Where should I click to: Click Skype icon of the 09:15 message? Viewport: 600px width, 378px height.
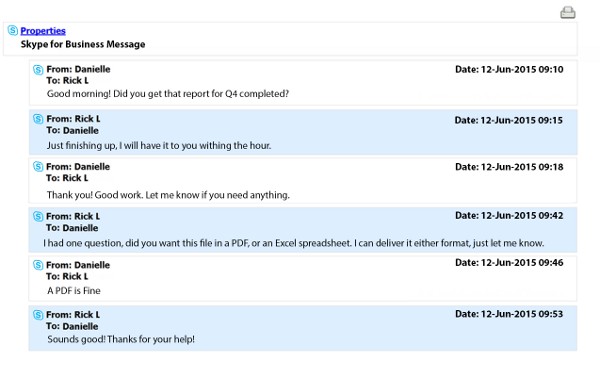click(38, 119)
